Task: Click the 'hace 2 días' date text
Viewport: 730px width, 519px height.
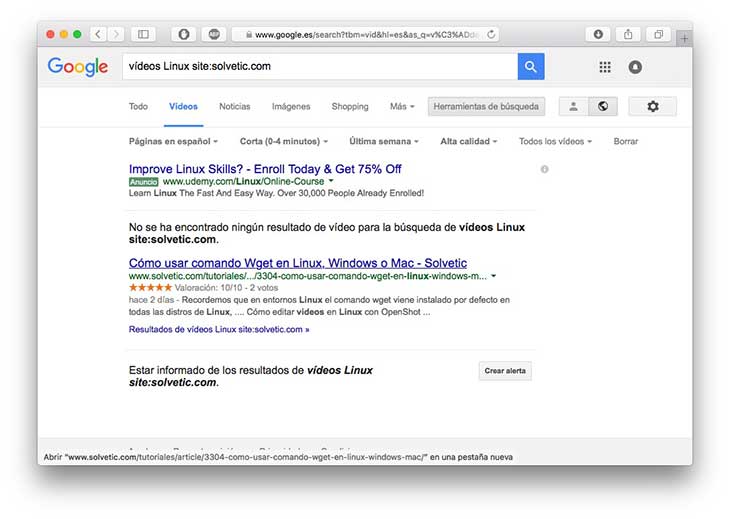Action: (151, 300)
